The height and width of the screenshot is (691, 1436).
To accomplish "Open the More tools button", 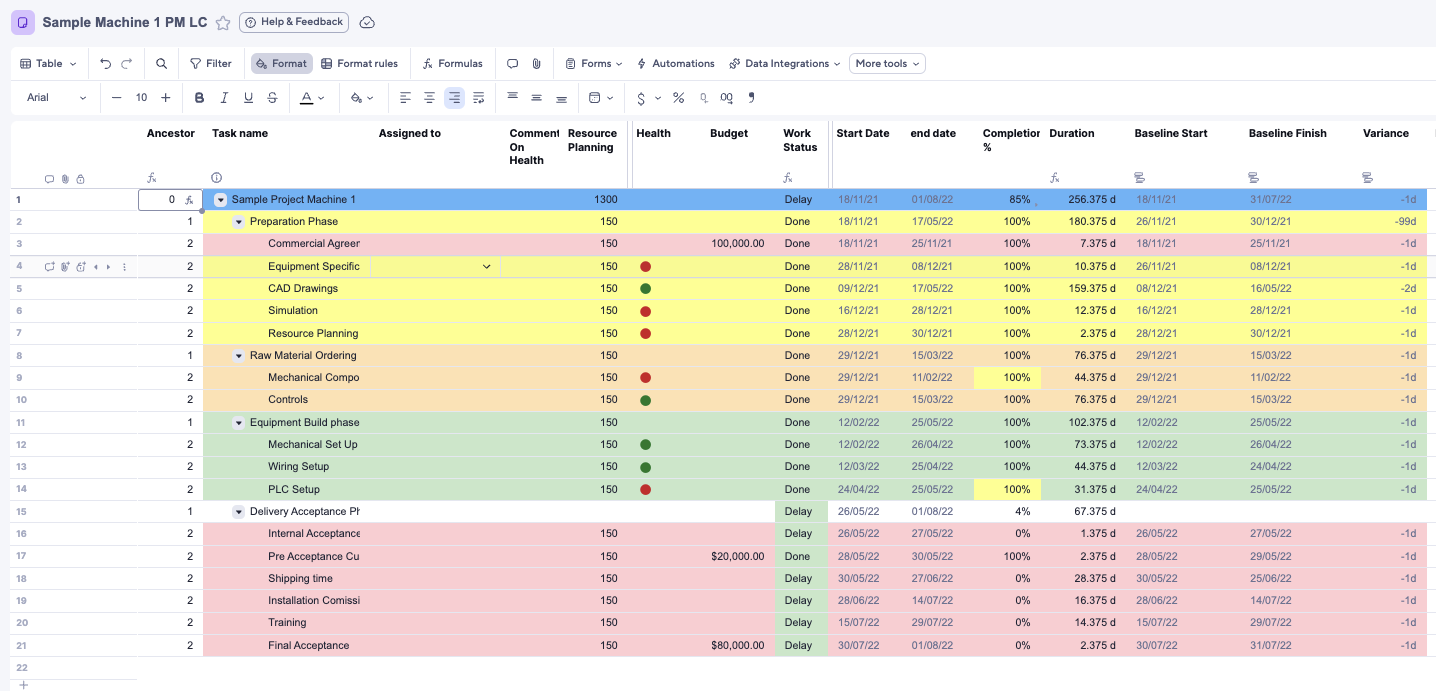I will coord(887,64).
